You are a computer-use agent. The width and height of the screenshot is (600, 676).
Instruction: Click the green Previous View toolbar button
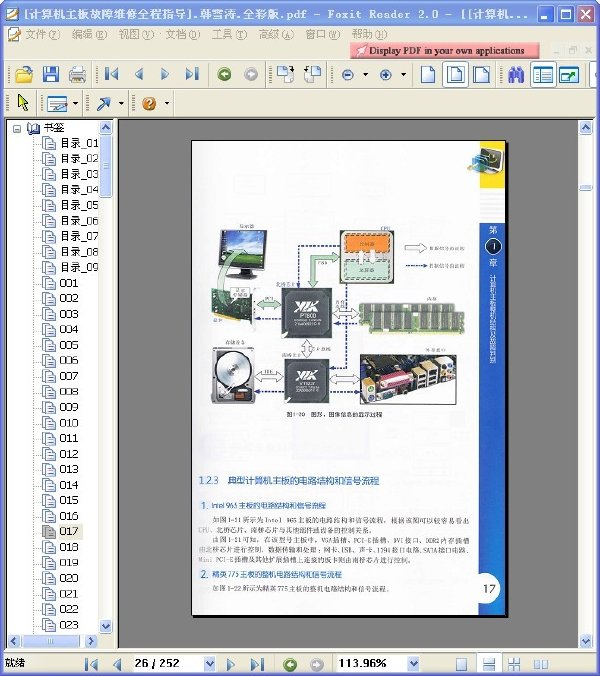point(224,75)
